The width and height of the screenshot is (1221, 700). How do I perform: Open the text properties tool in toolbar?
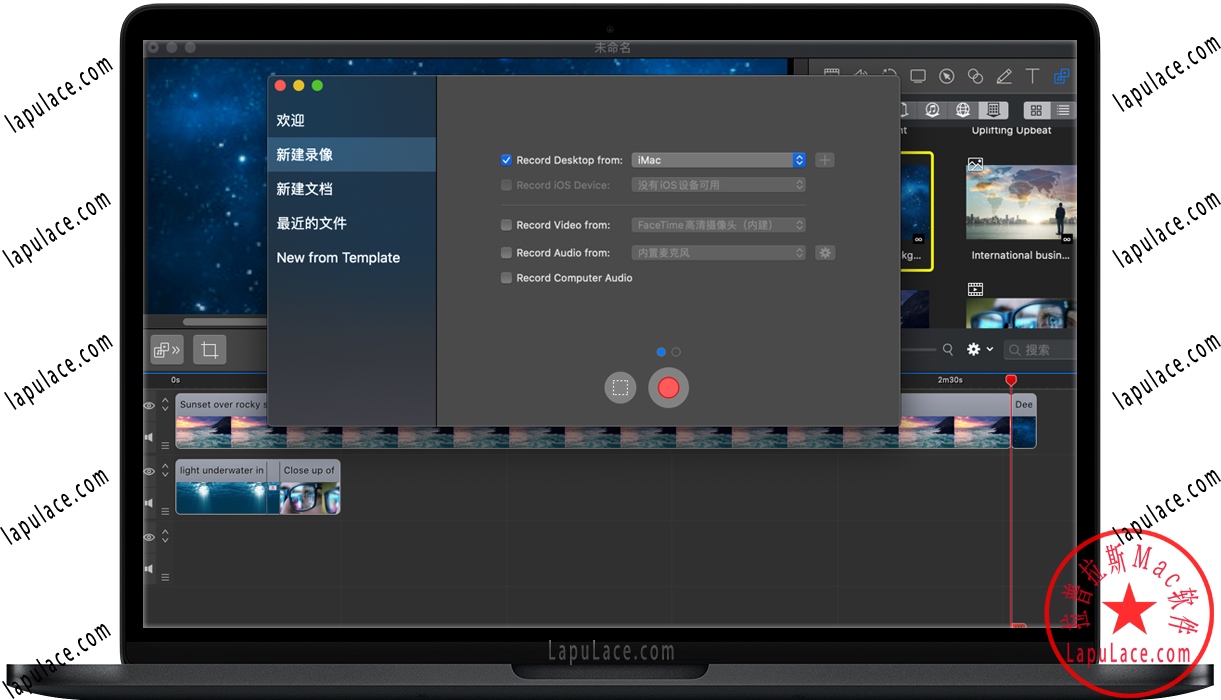pyautogui.click(x=1033, y=76)
